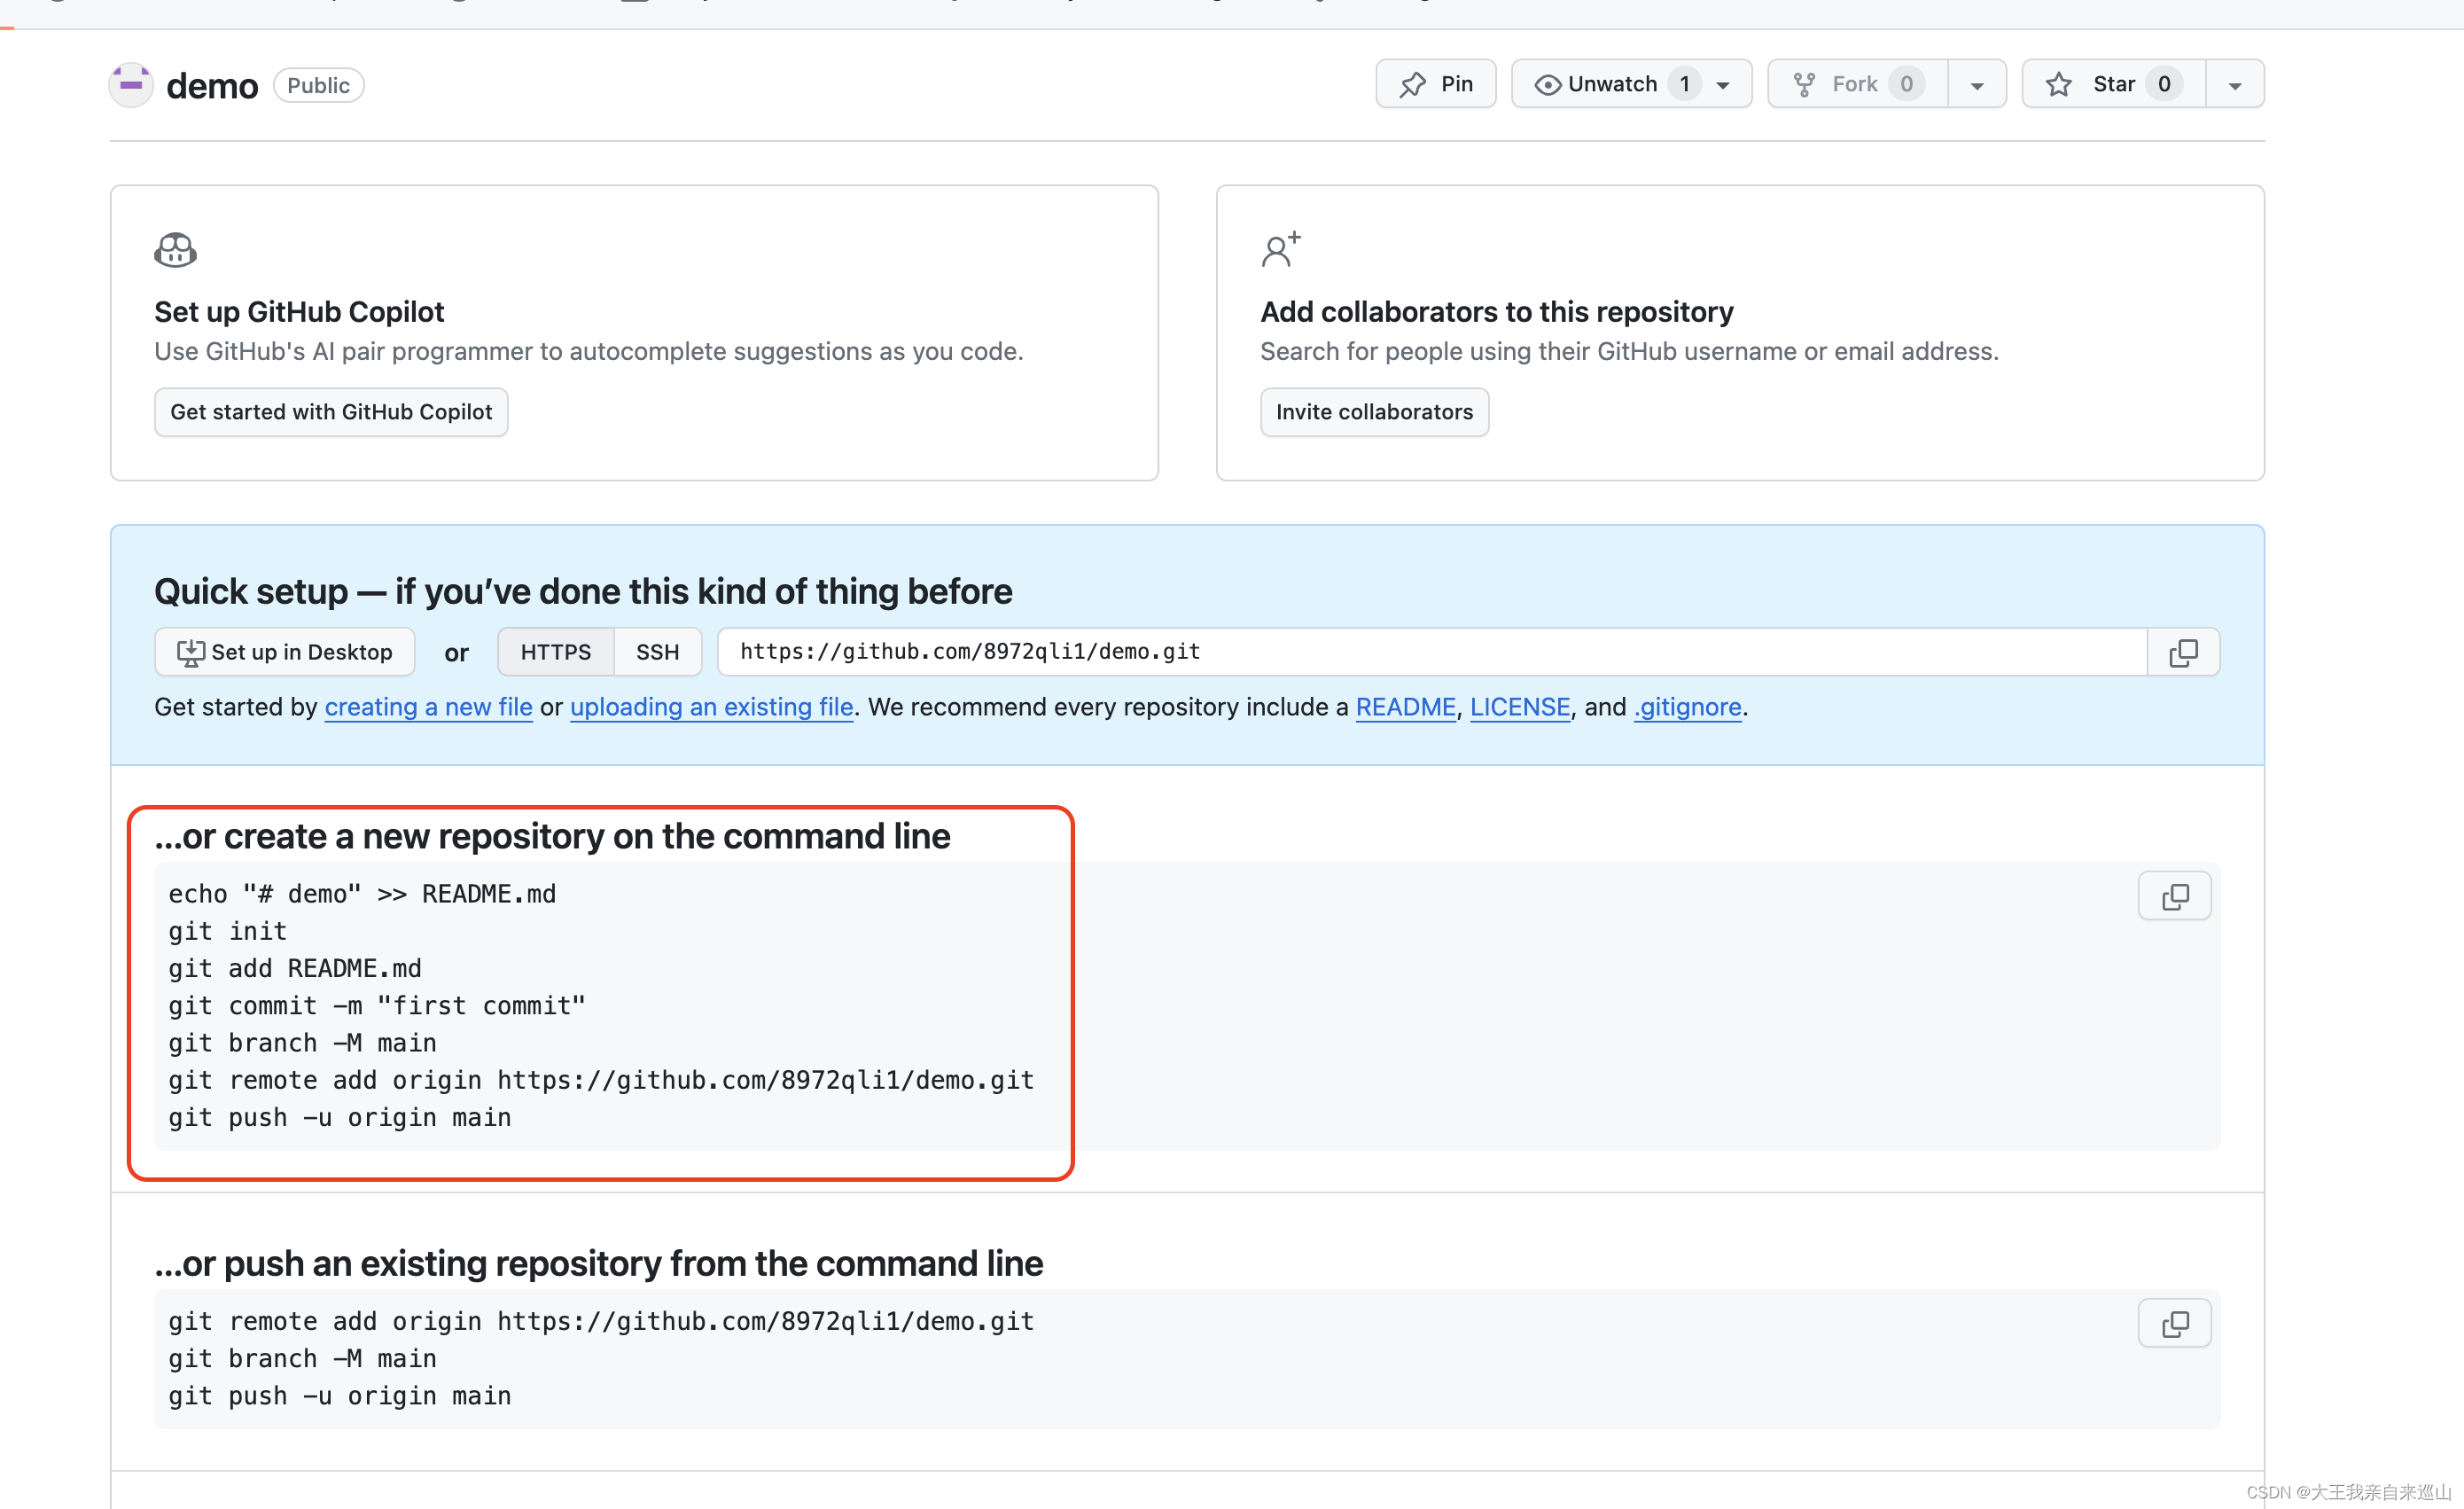Click the demo repository name
Viewport: 2464px width, 1509px height.
pos(212,86)
